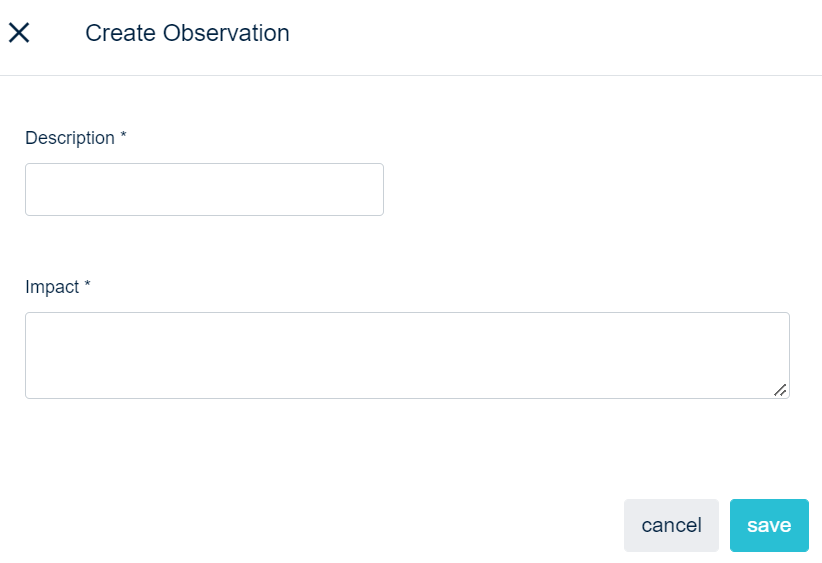Dismiss the form using the X icon
Screen dimensions: 822x563
(x=19, y=33)
